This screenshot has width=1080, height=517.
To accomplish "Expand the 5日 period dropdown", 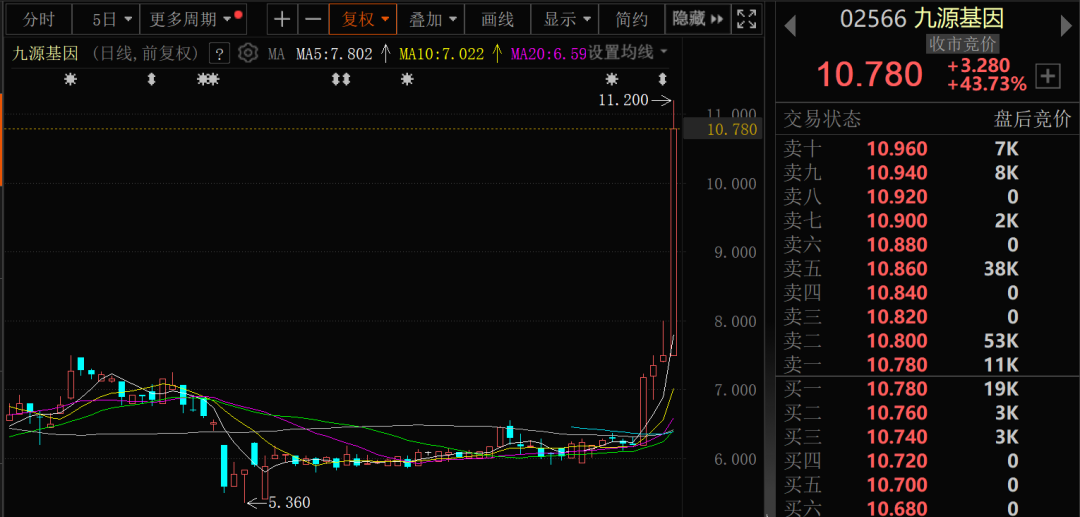I will (x=111, y=19).
